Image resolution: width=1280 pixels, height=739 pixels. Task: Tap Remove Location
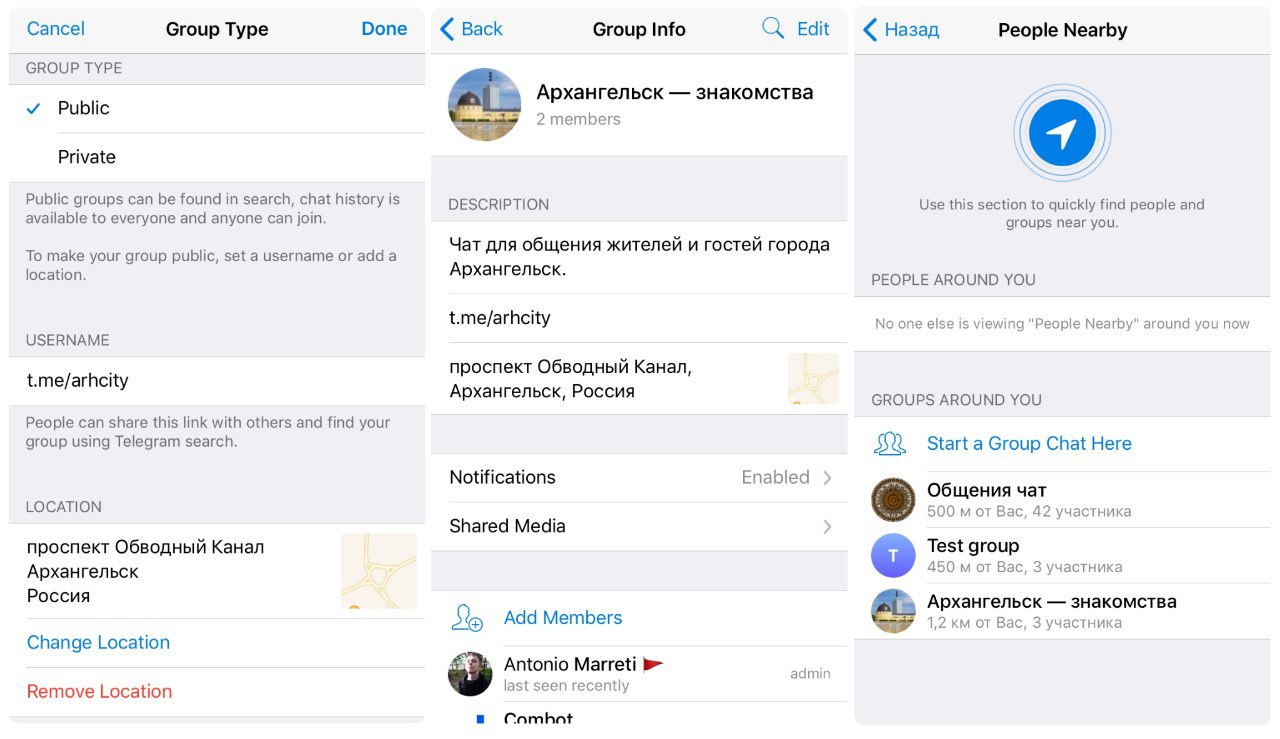click(x=99, y=692)
